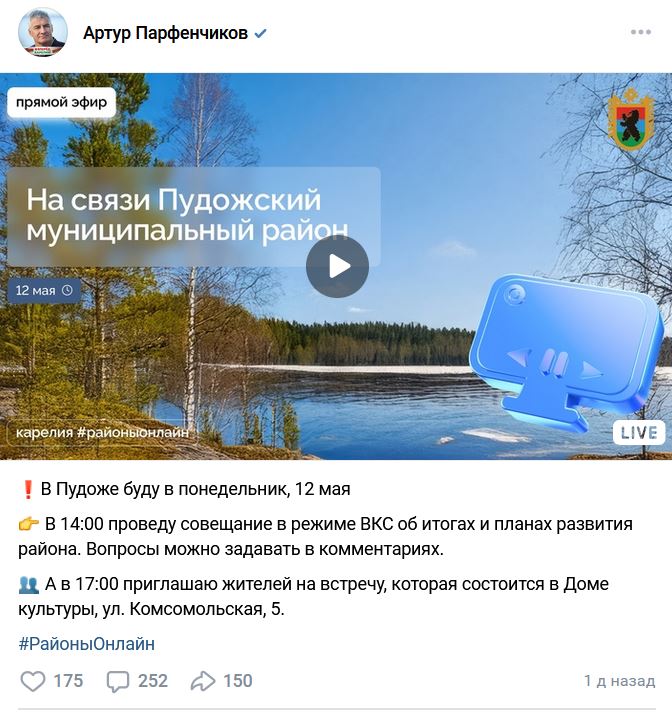The height and width of the screenshot is (712, 672).
Task: Click the clock icon beside 12 мая
Action: pos(67,291)
